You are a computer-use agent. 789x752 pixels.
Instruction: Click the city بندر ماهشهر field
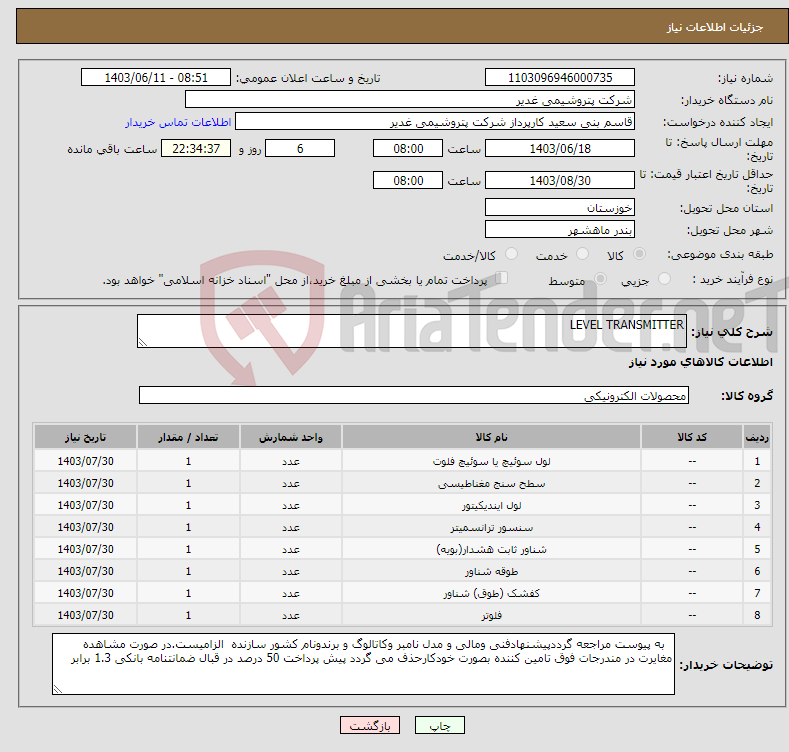point(560,230)
